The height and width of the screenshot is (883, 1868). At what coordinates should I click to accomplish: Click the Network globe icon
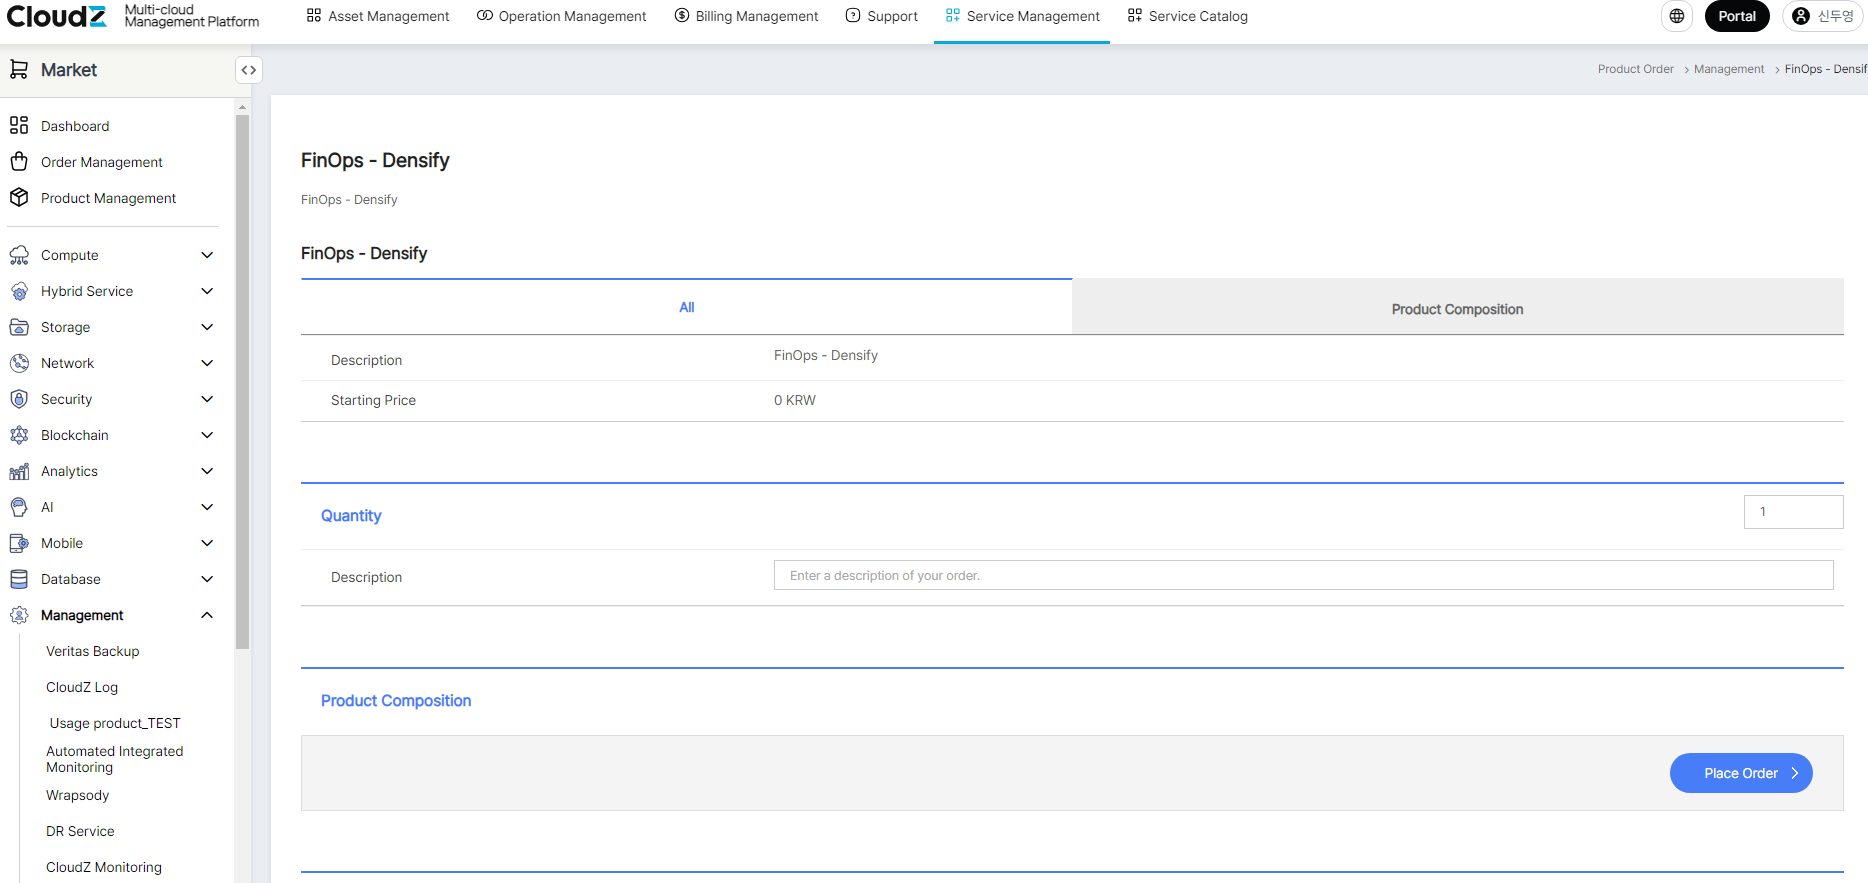pos(19,363)
